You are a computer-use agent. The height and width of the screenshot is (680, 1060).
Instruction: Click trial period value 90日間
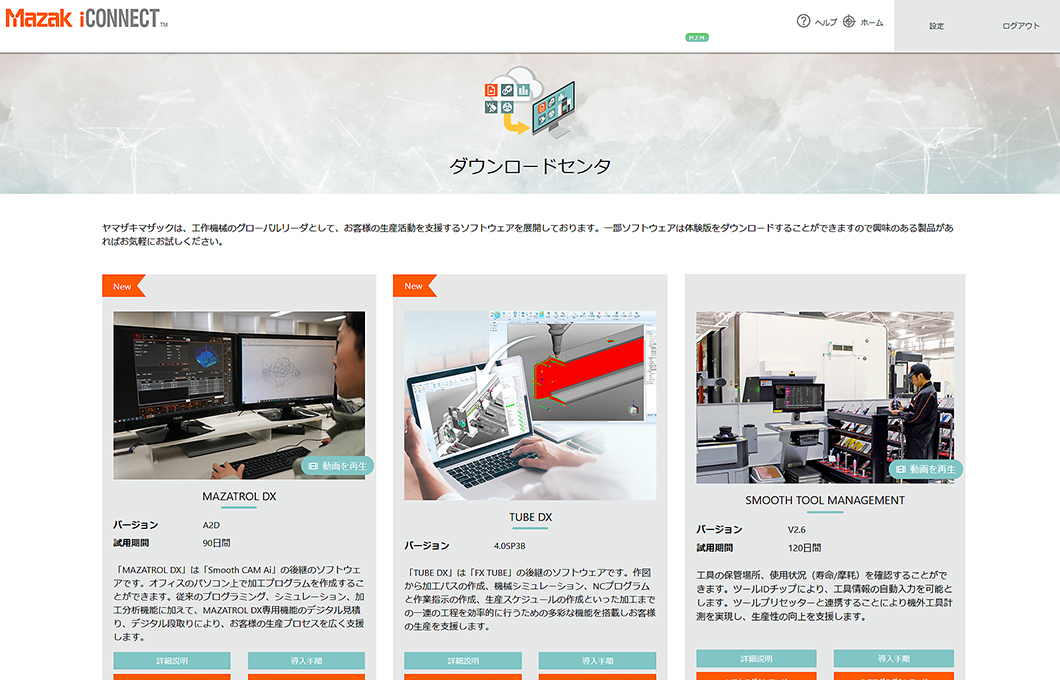tap(216, 543)
